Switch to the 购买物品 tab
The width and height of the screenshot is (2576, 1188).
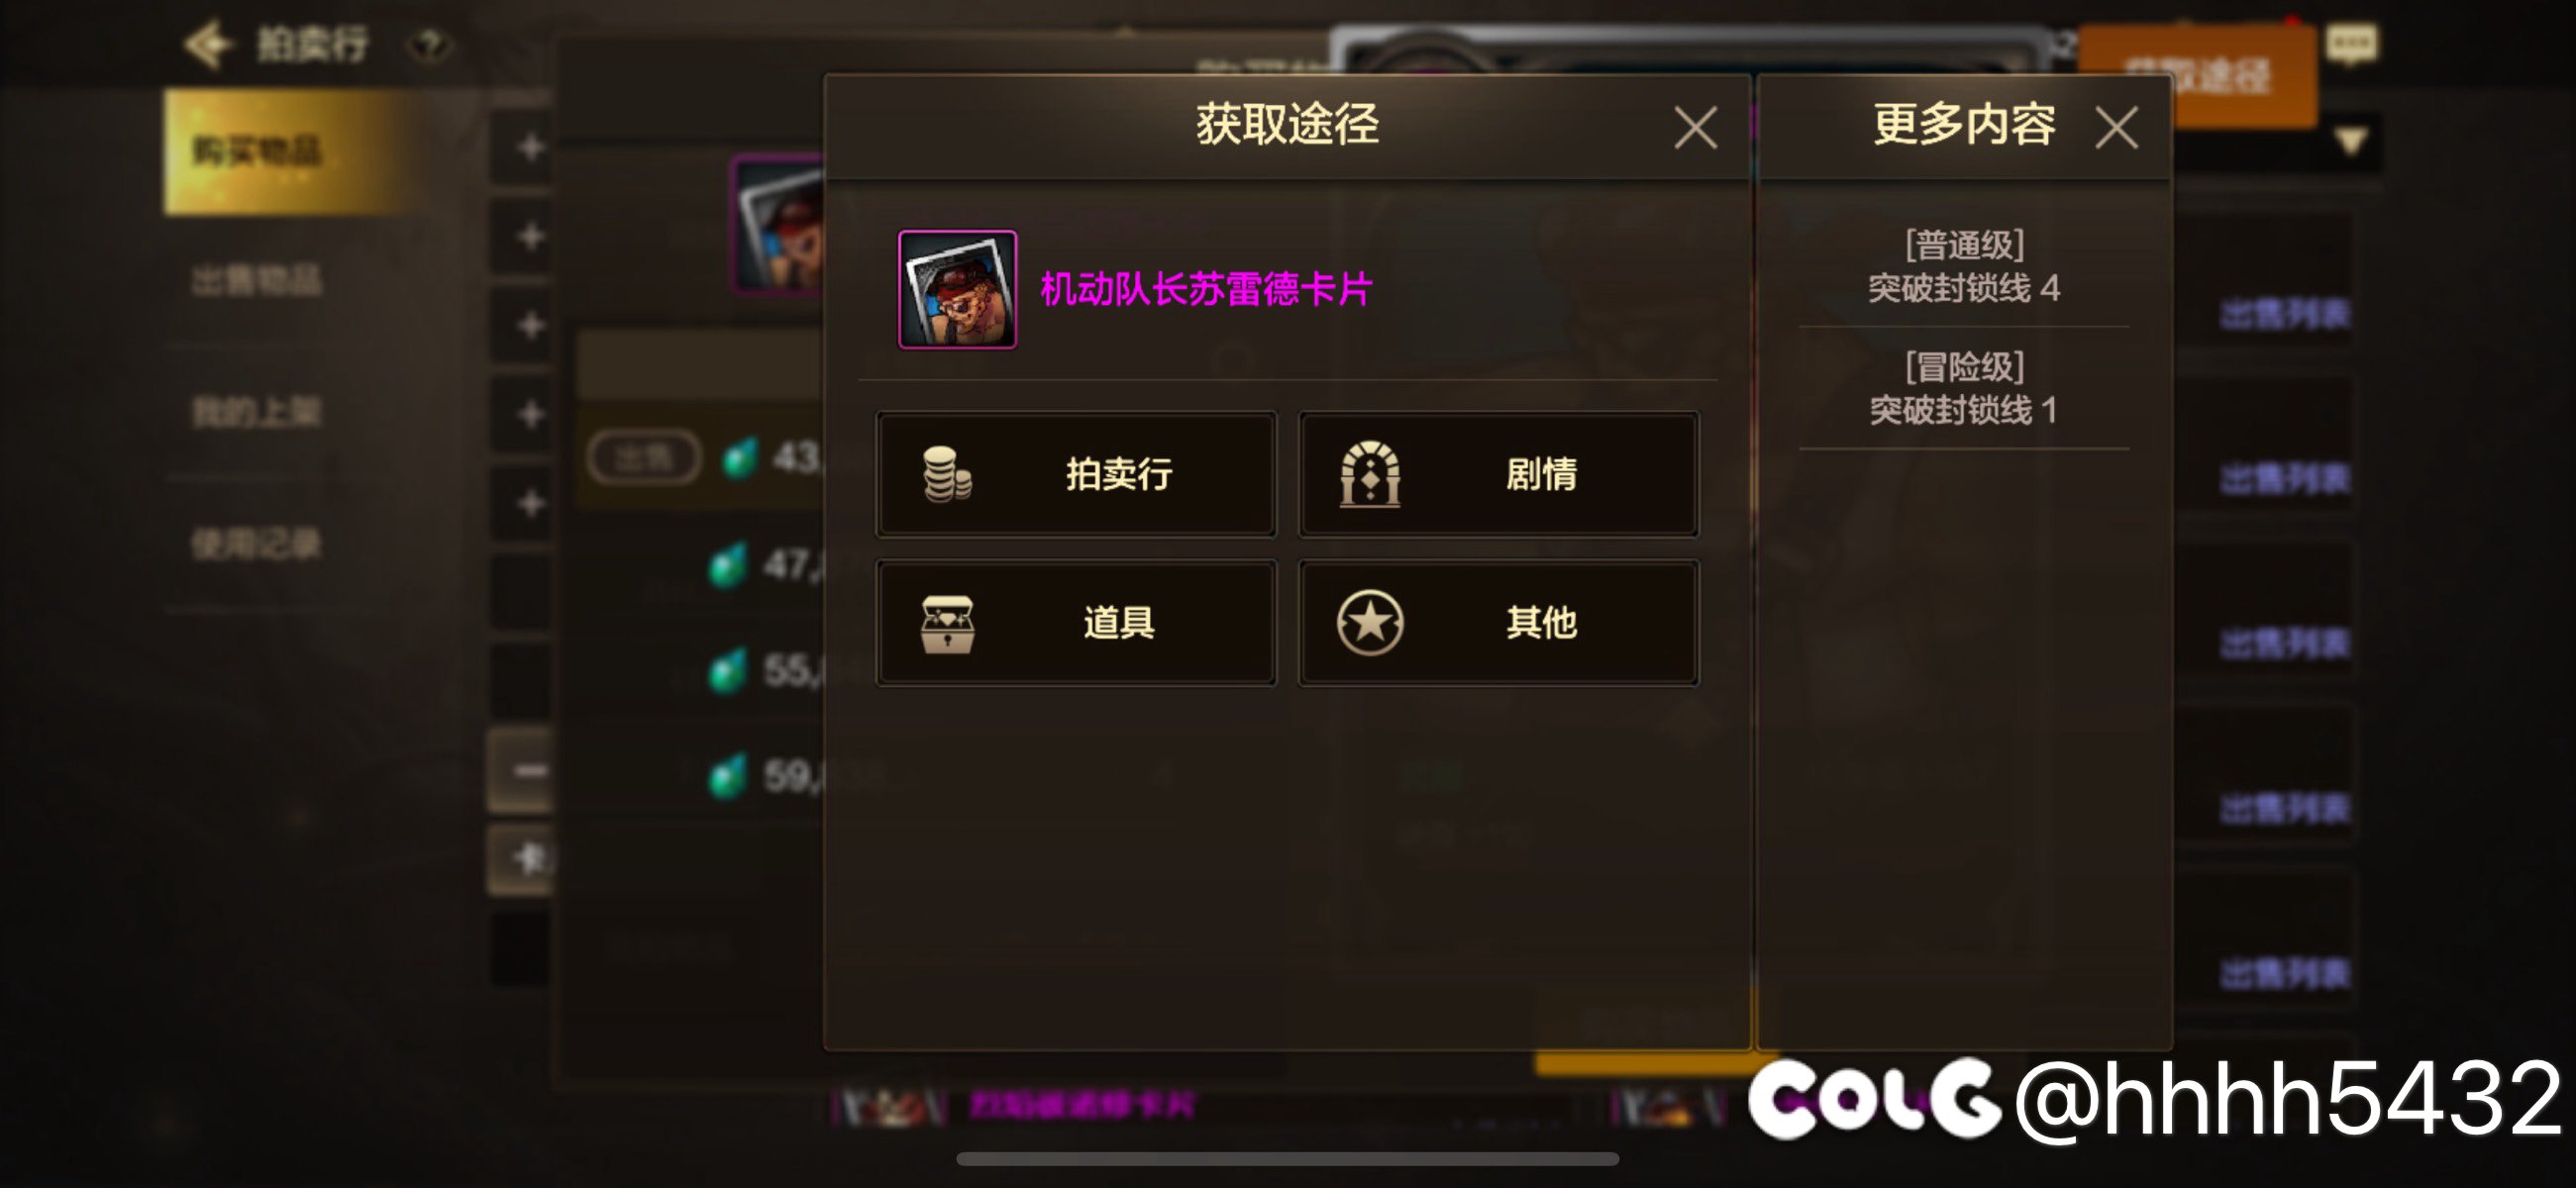pyautogui.click(x=292, y=152)
